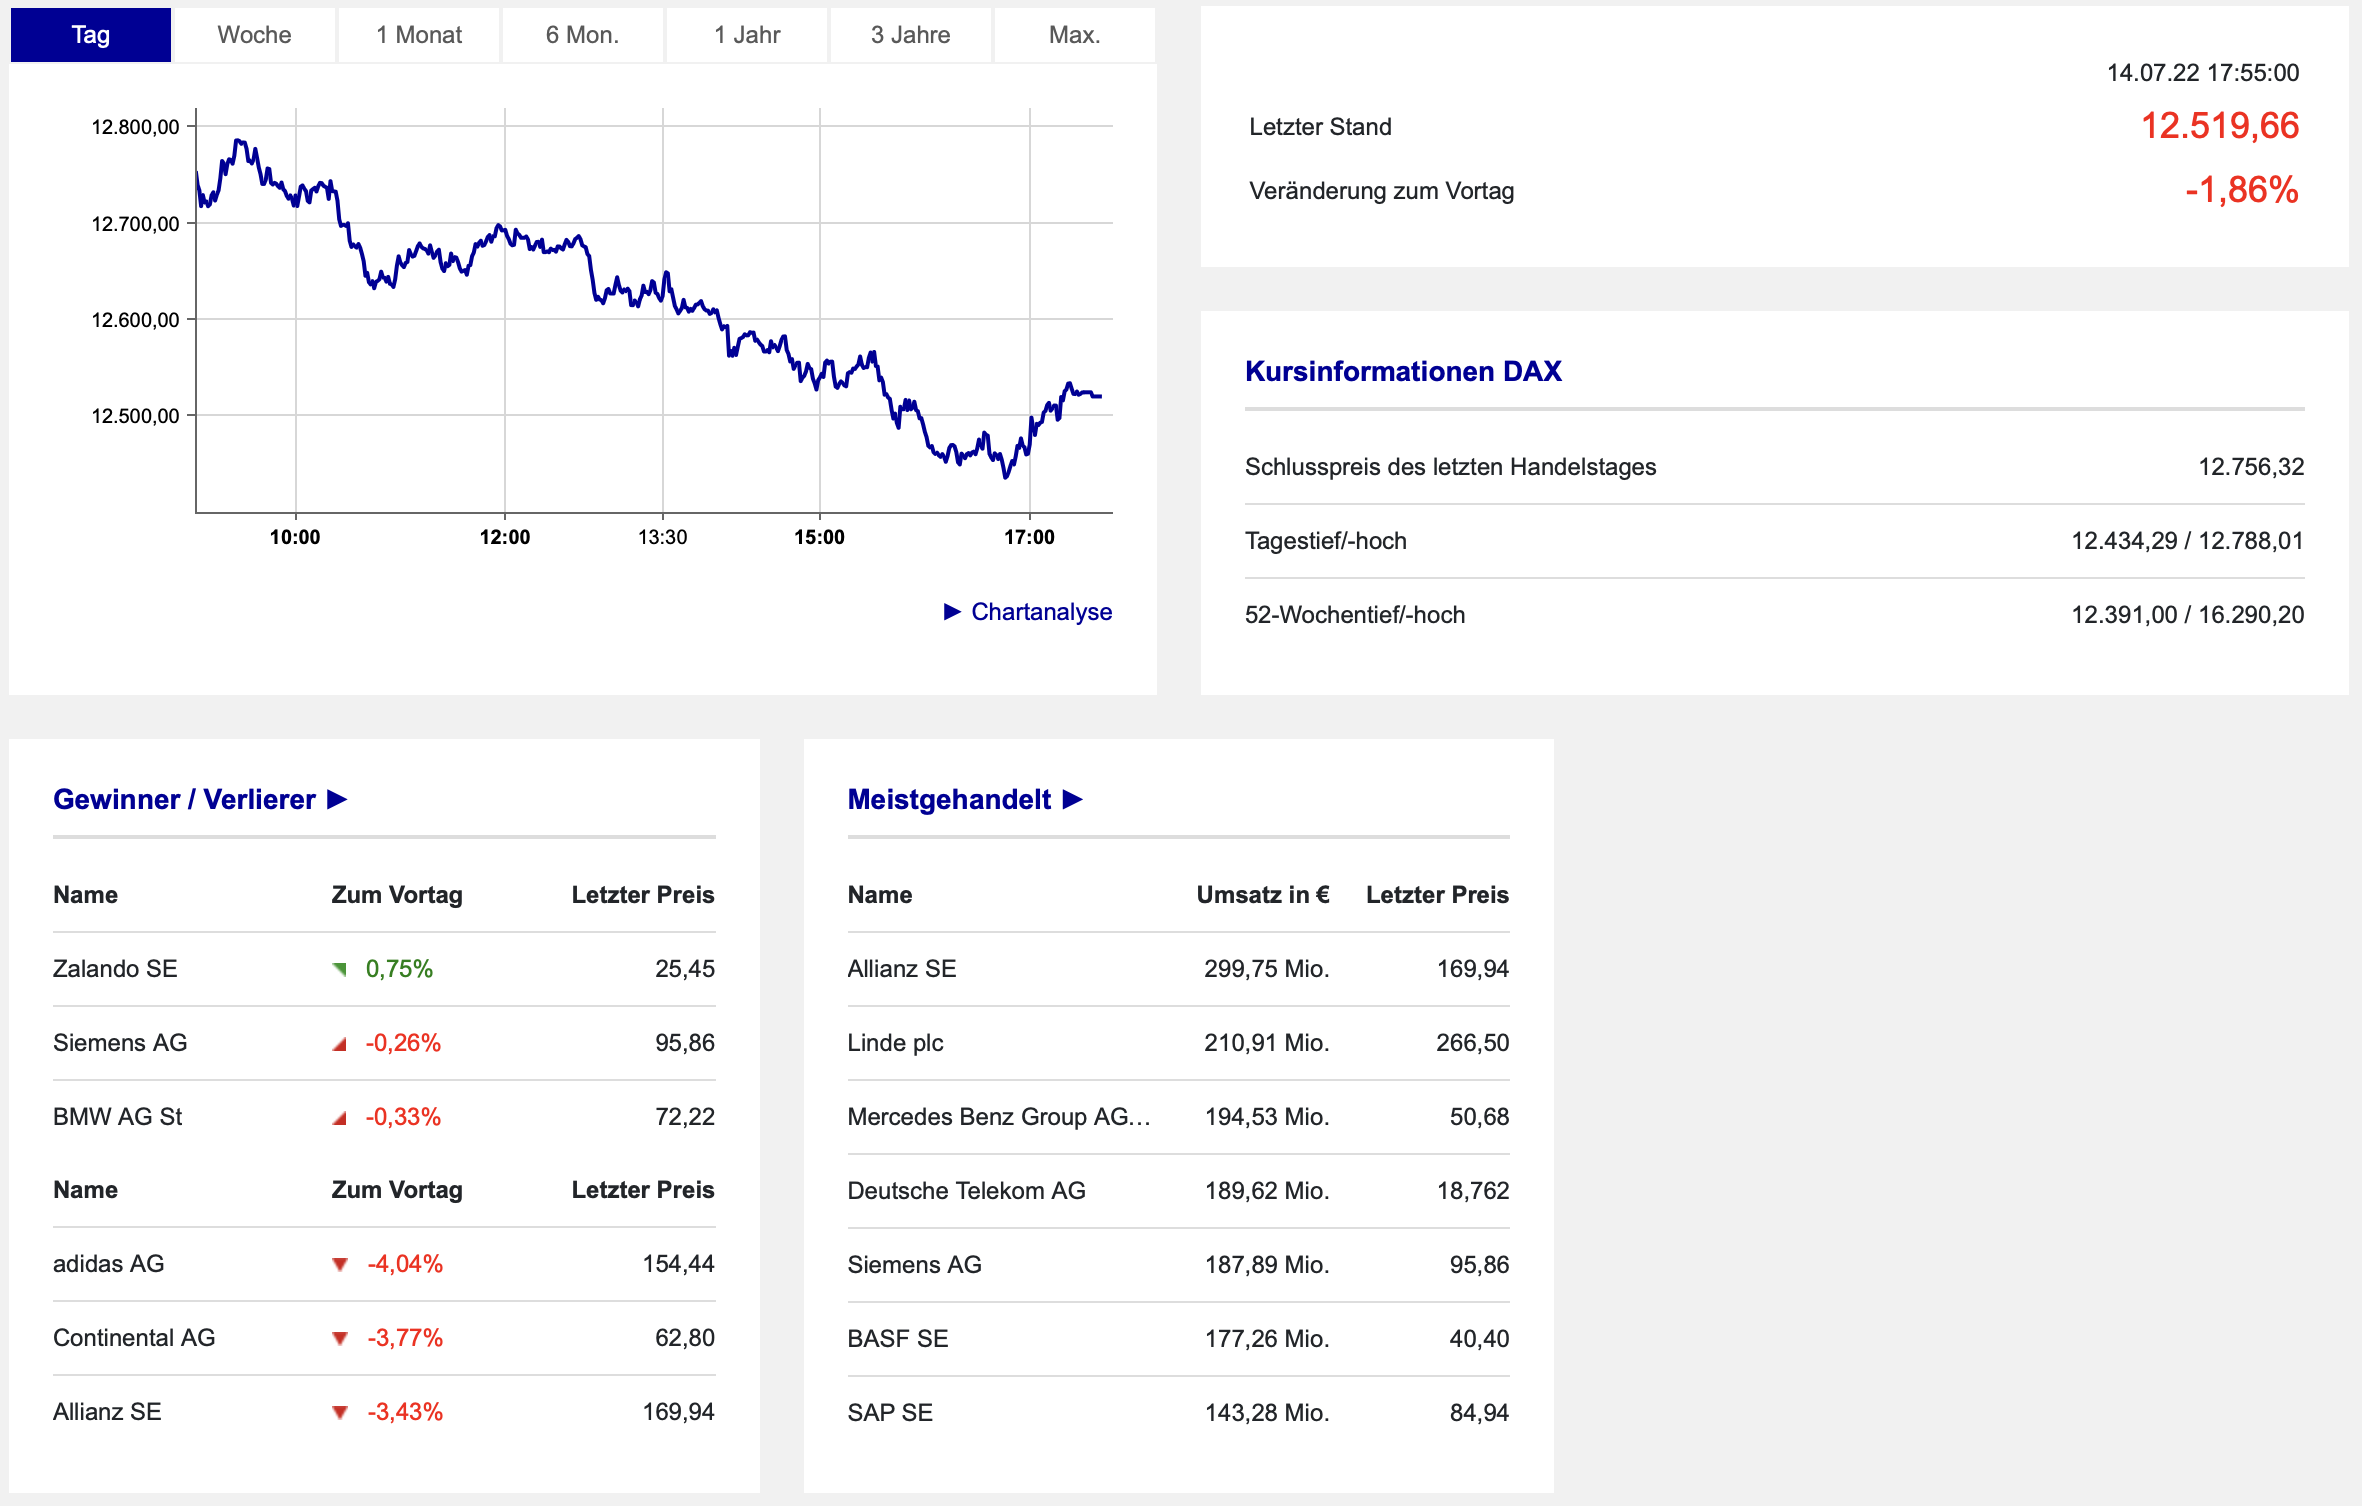Open the Gewinner / Verlierer heading link
The height and width of the screenshot is (1506, 2362).
[x=184, y=800]
